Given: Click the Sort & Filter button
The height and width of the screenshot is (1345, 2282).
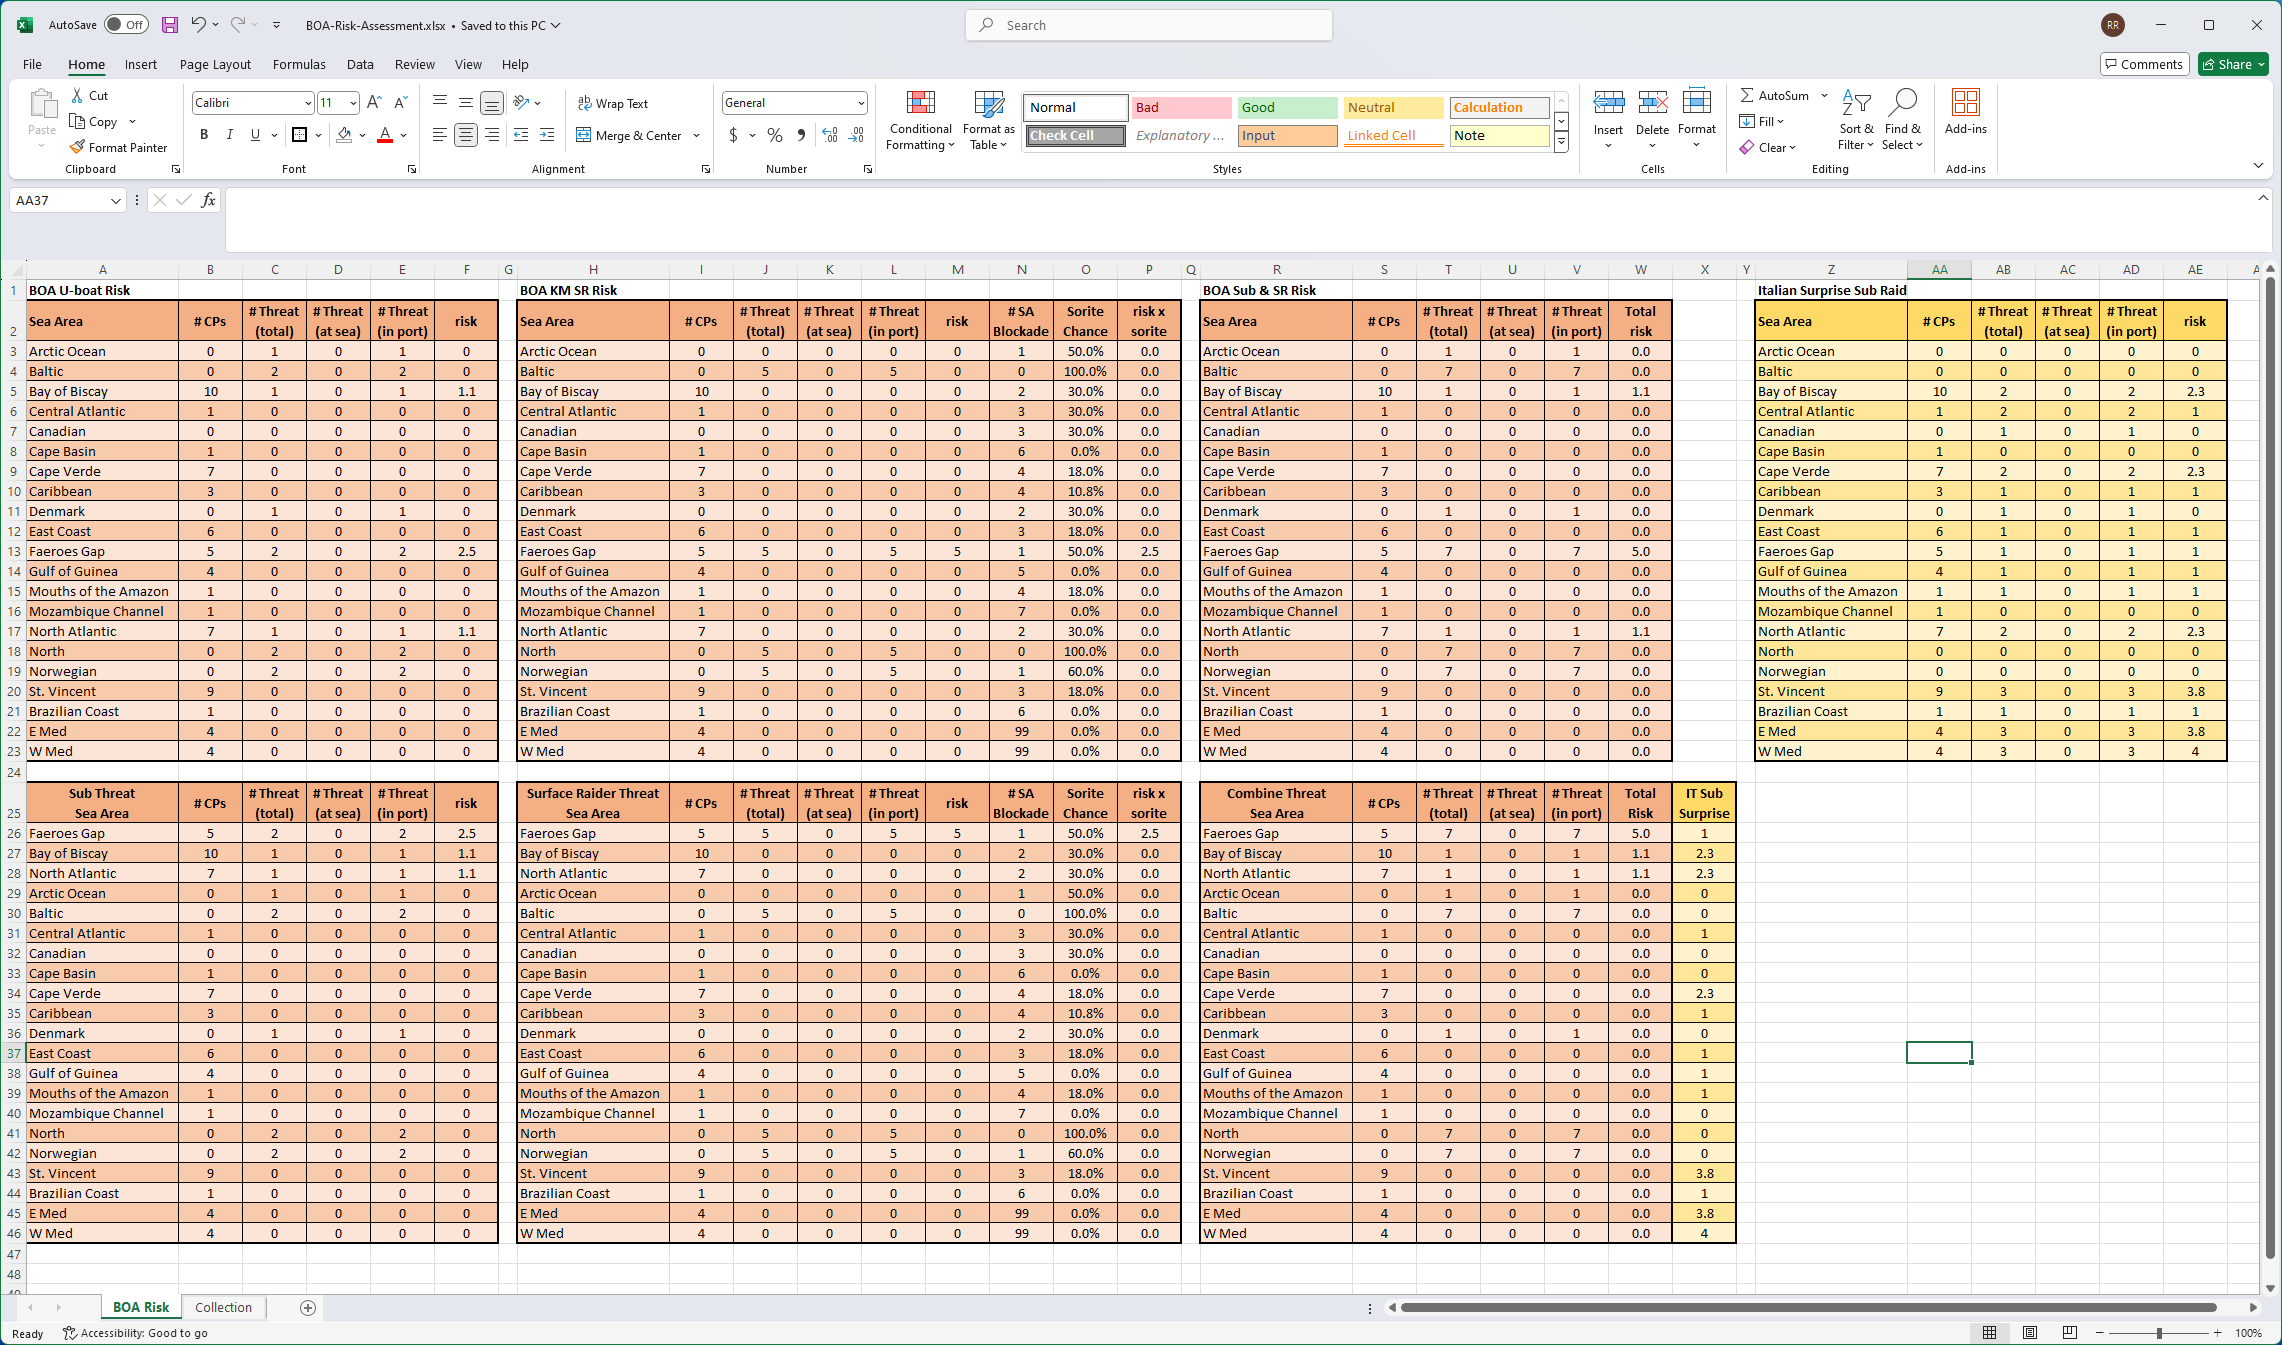Looking at the screenshot, I should coord(1856,118).
